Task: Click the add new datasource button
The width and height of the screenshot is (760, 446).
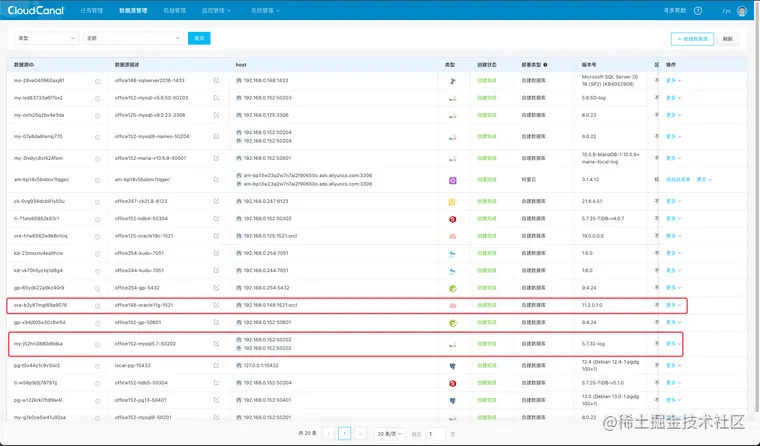Action: tap(692, 39)
